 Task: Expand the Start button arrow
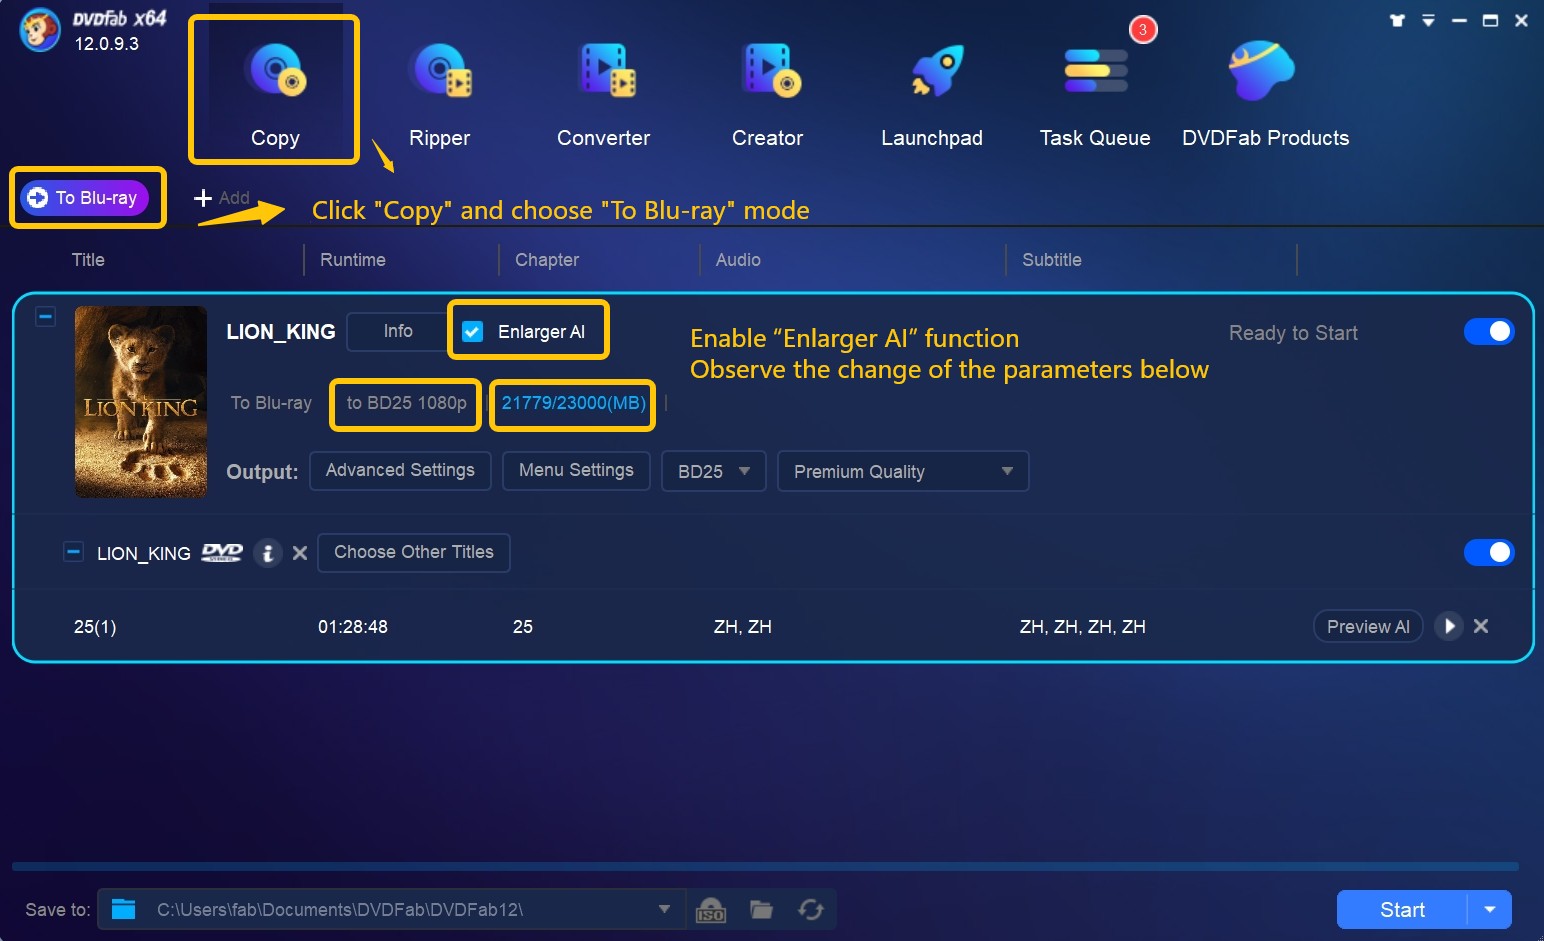1490,910
